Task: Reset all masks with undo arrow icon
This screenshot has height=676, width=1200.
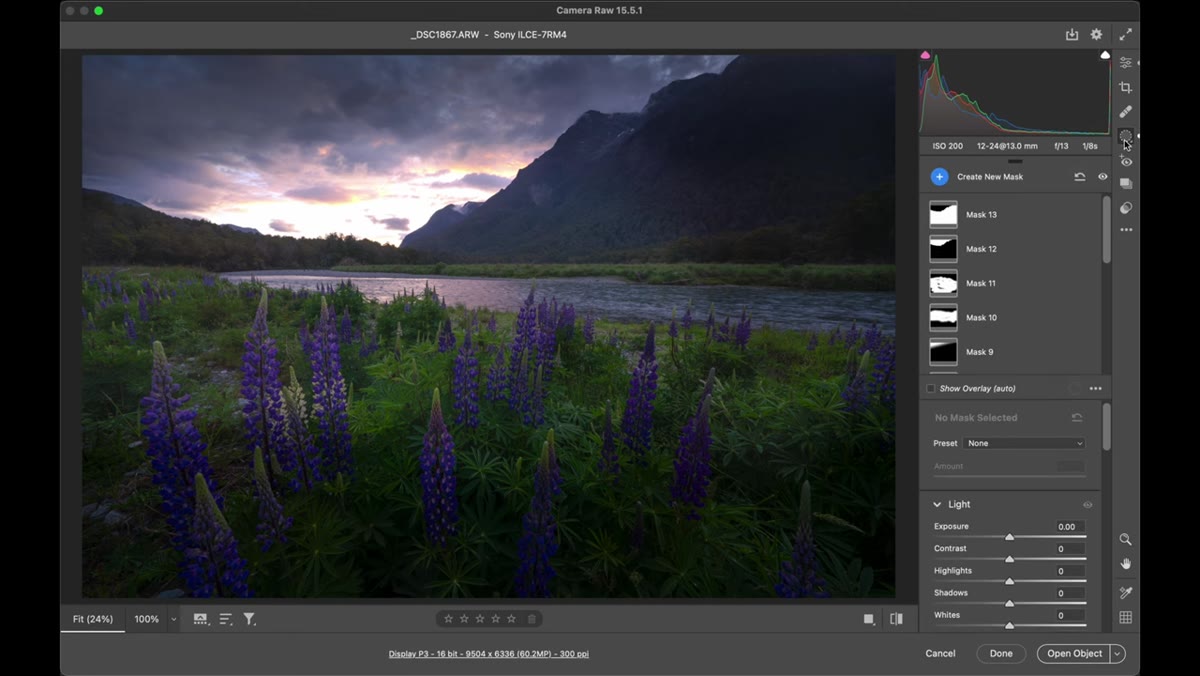Action: point(1080,177)
